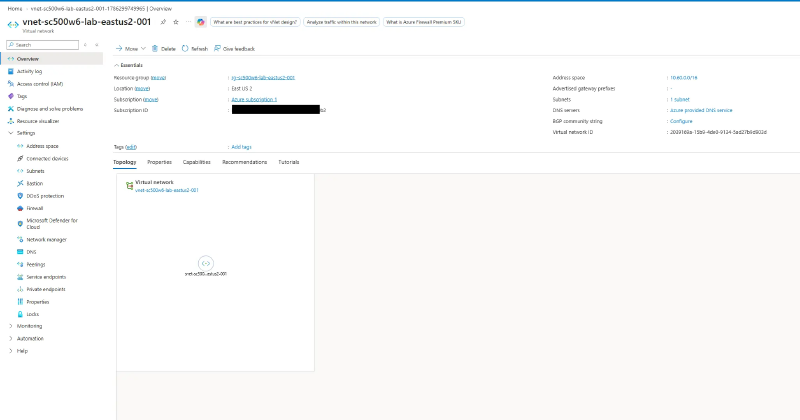Open Private endpoints
Viewport: 800px width, 420px height.
(x=45, y=289)
